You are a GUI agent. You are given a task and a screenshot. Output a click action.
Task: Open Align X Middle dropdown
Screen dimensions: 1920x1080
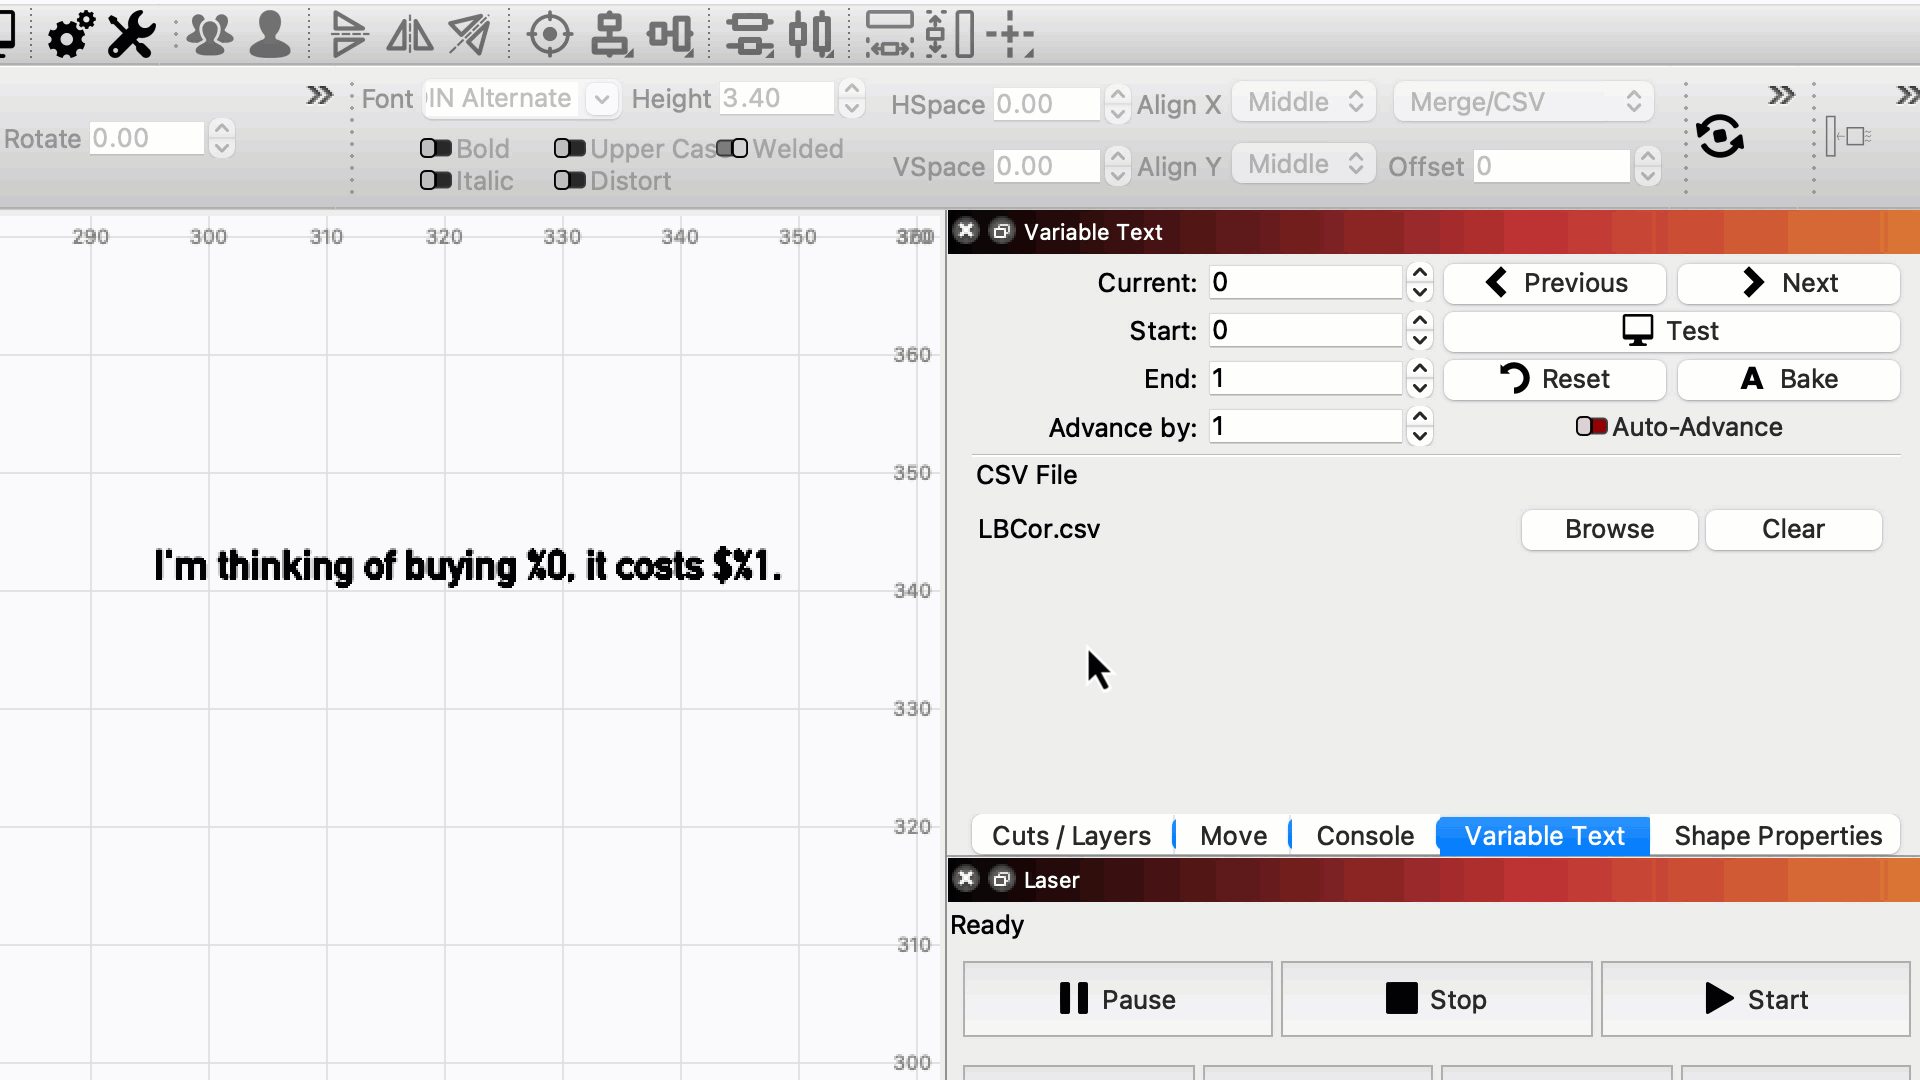tap(1304, 102)
